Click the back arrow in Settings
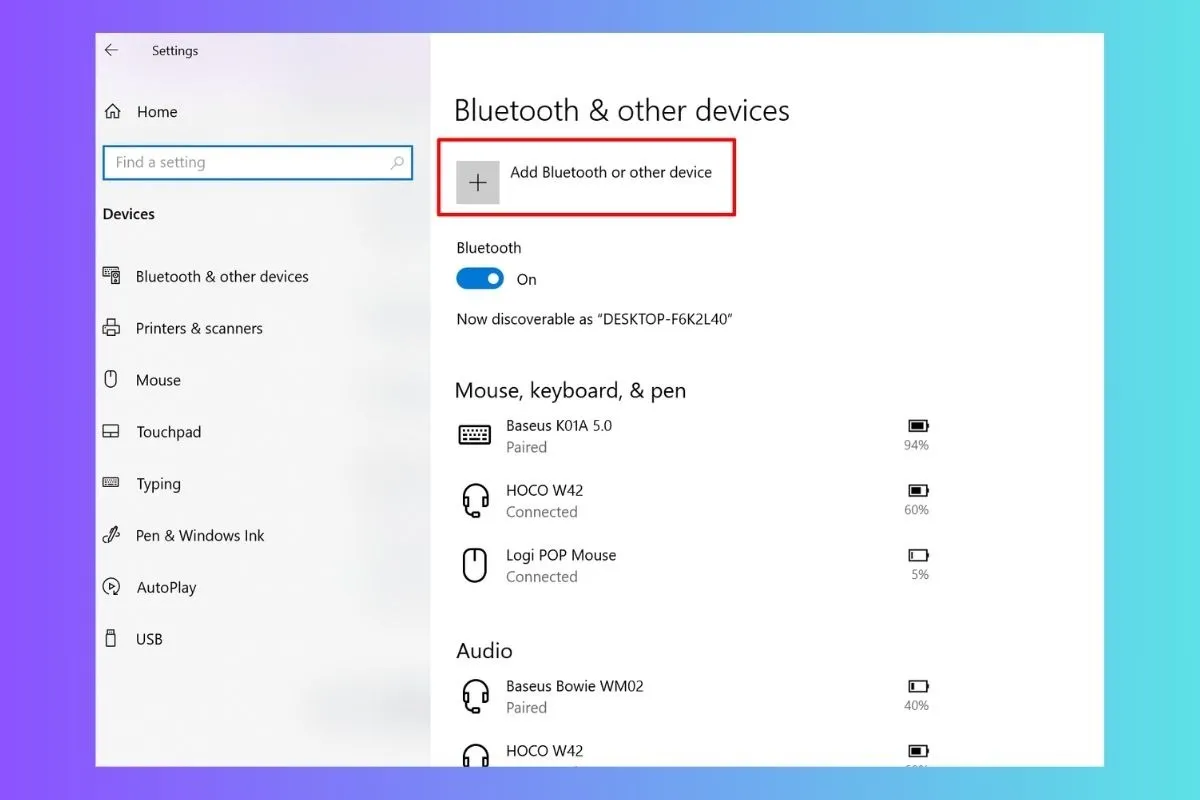 tap(111, 50)
